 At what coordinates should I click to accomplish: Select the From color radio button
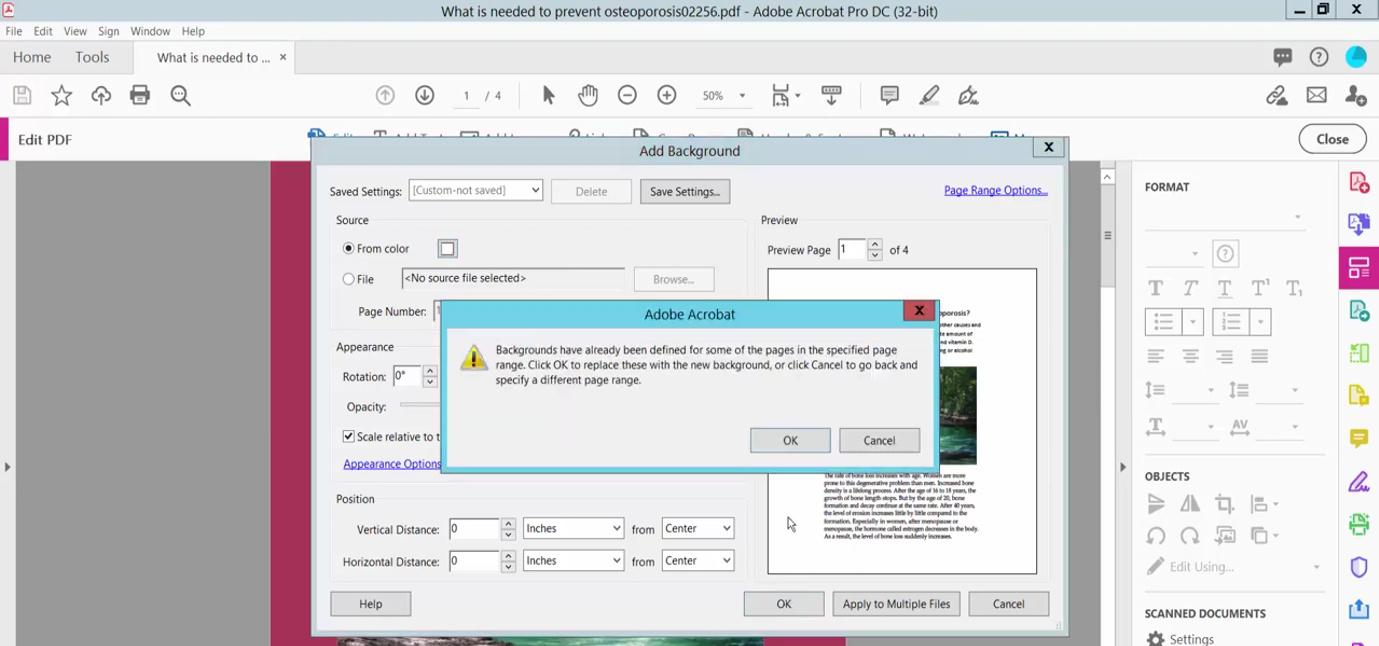click(x=349, y=249)
